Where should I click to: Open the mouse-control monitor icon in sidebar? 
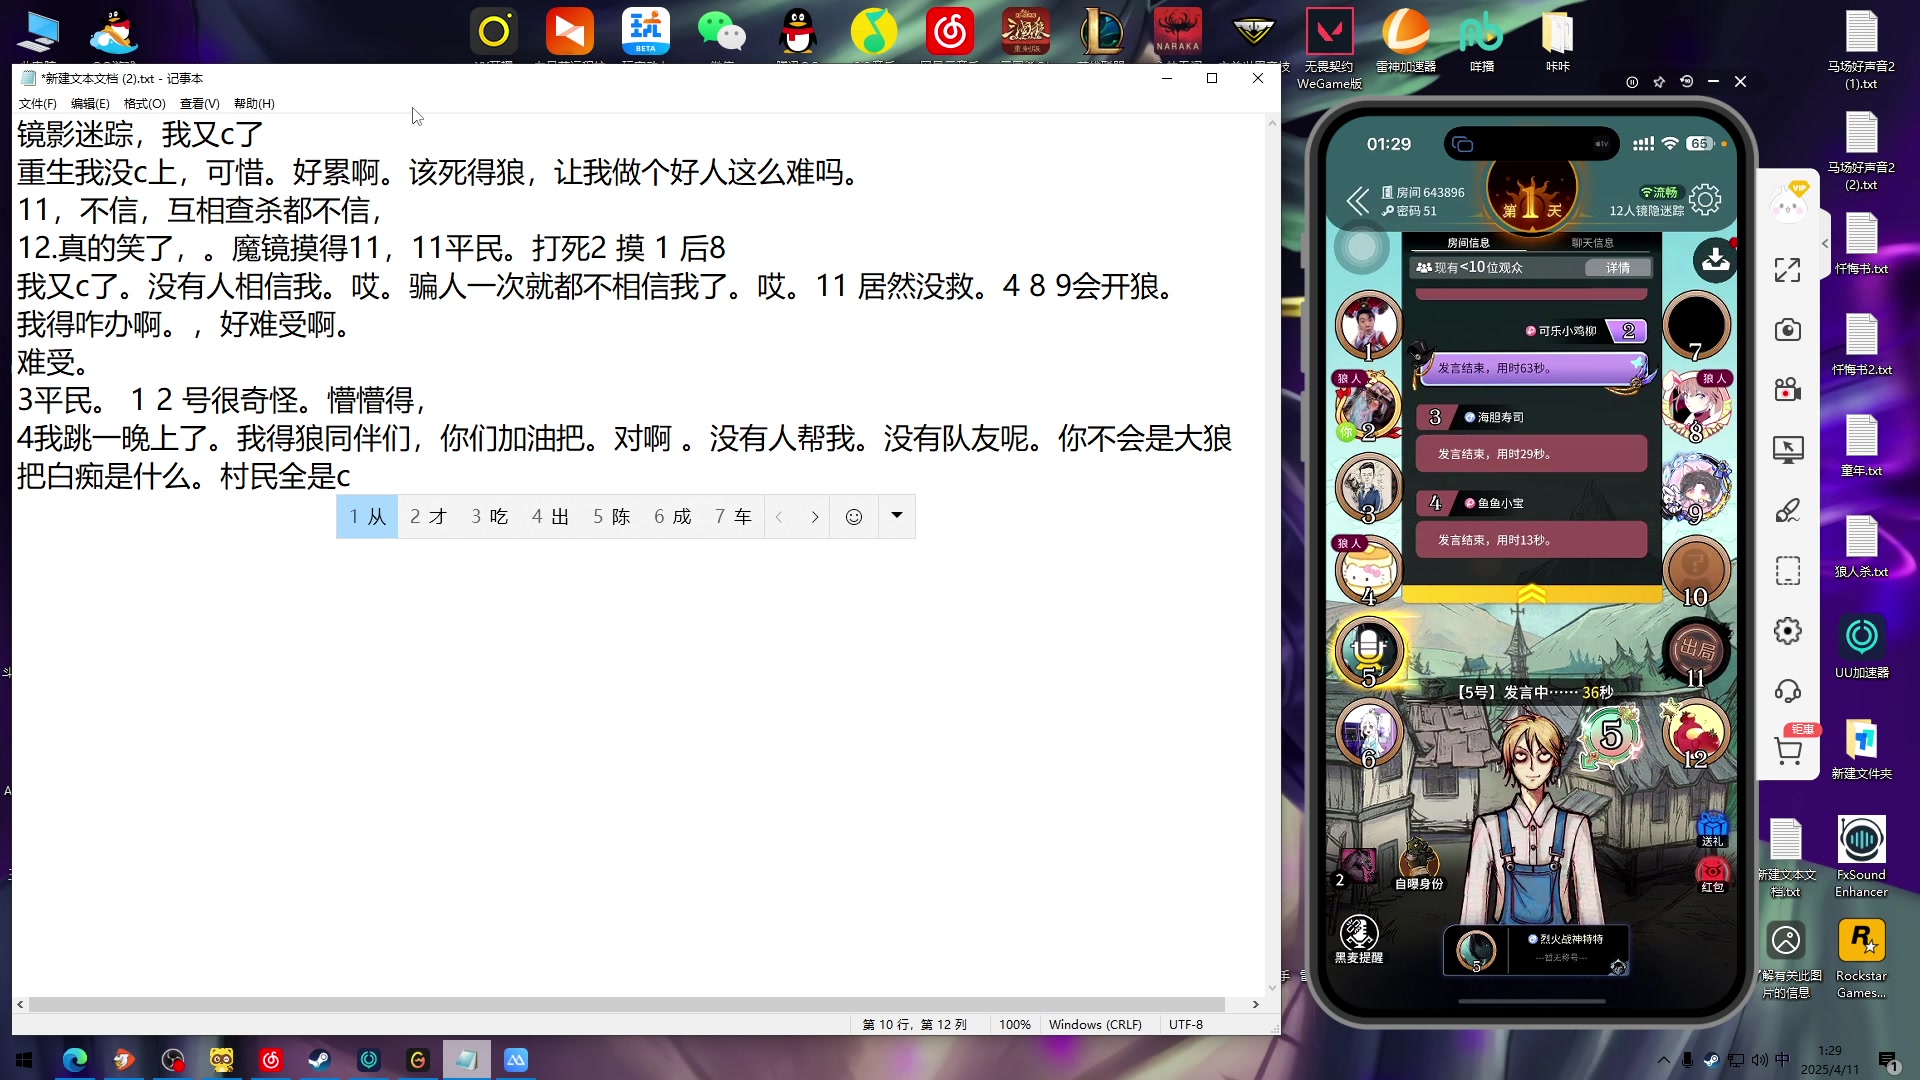[1787, 450]
